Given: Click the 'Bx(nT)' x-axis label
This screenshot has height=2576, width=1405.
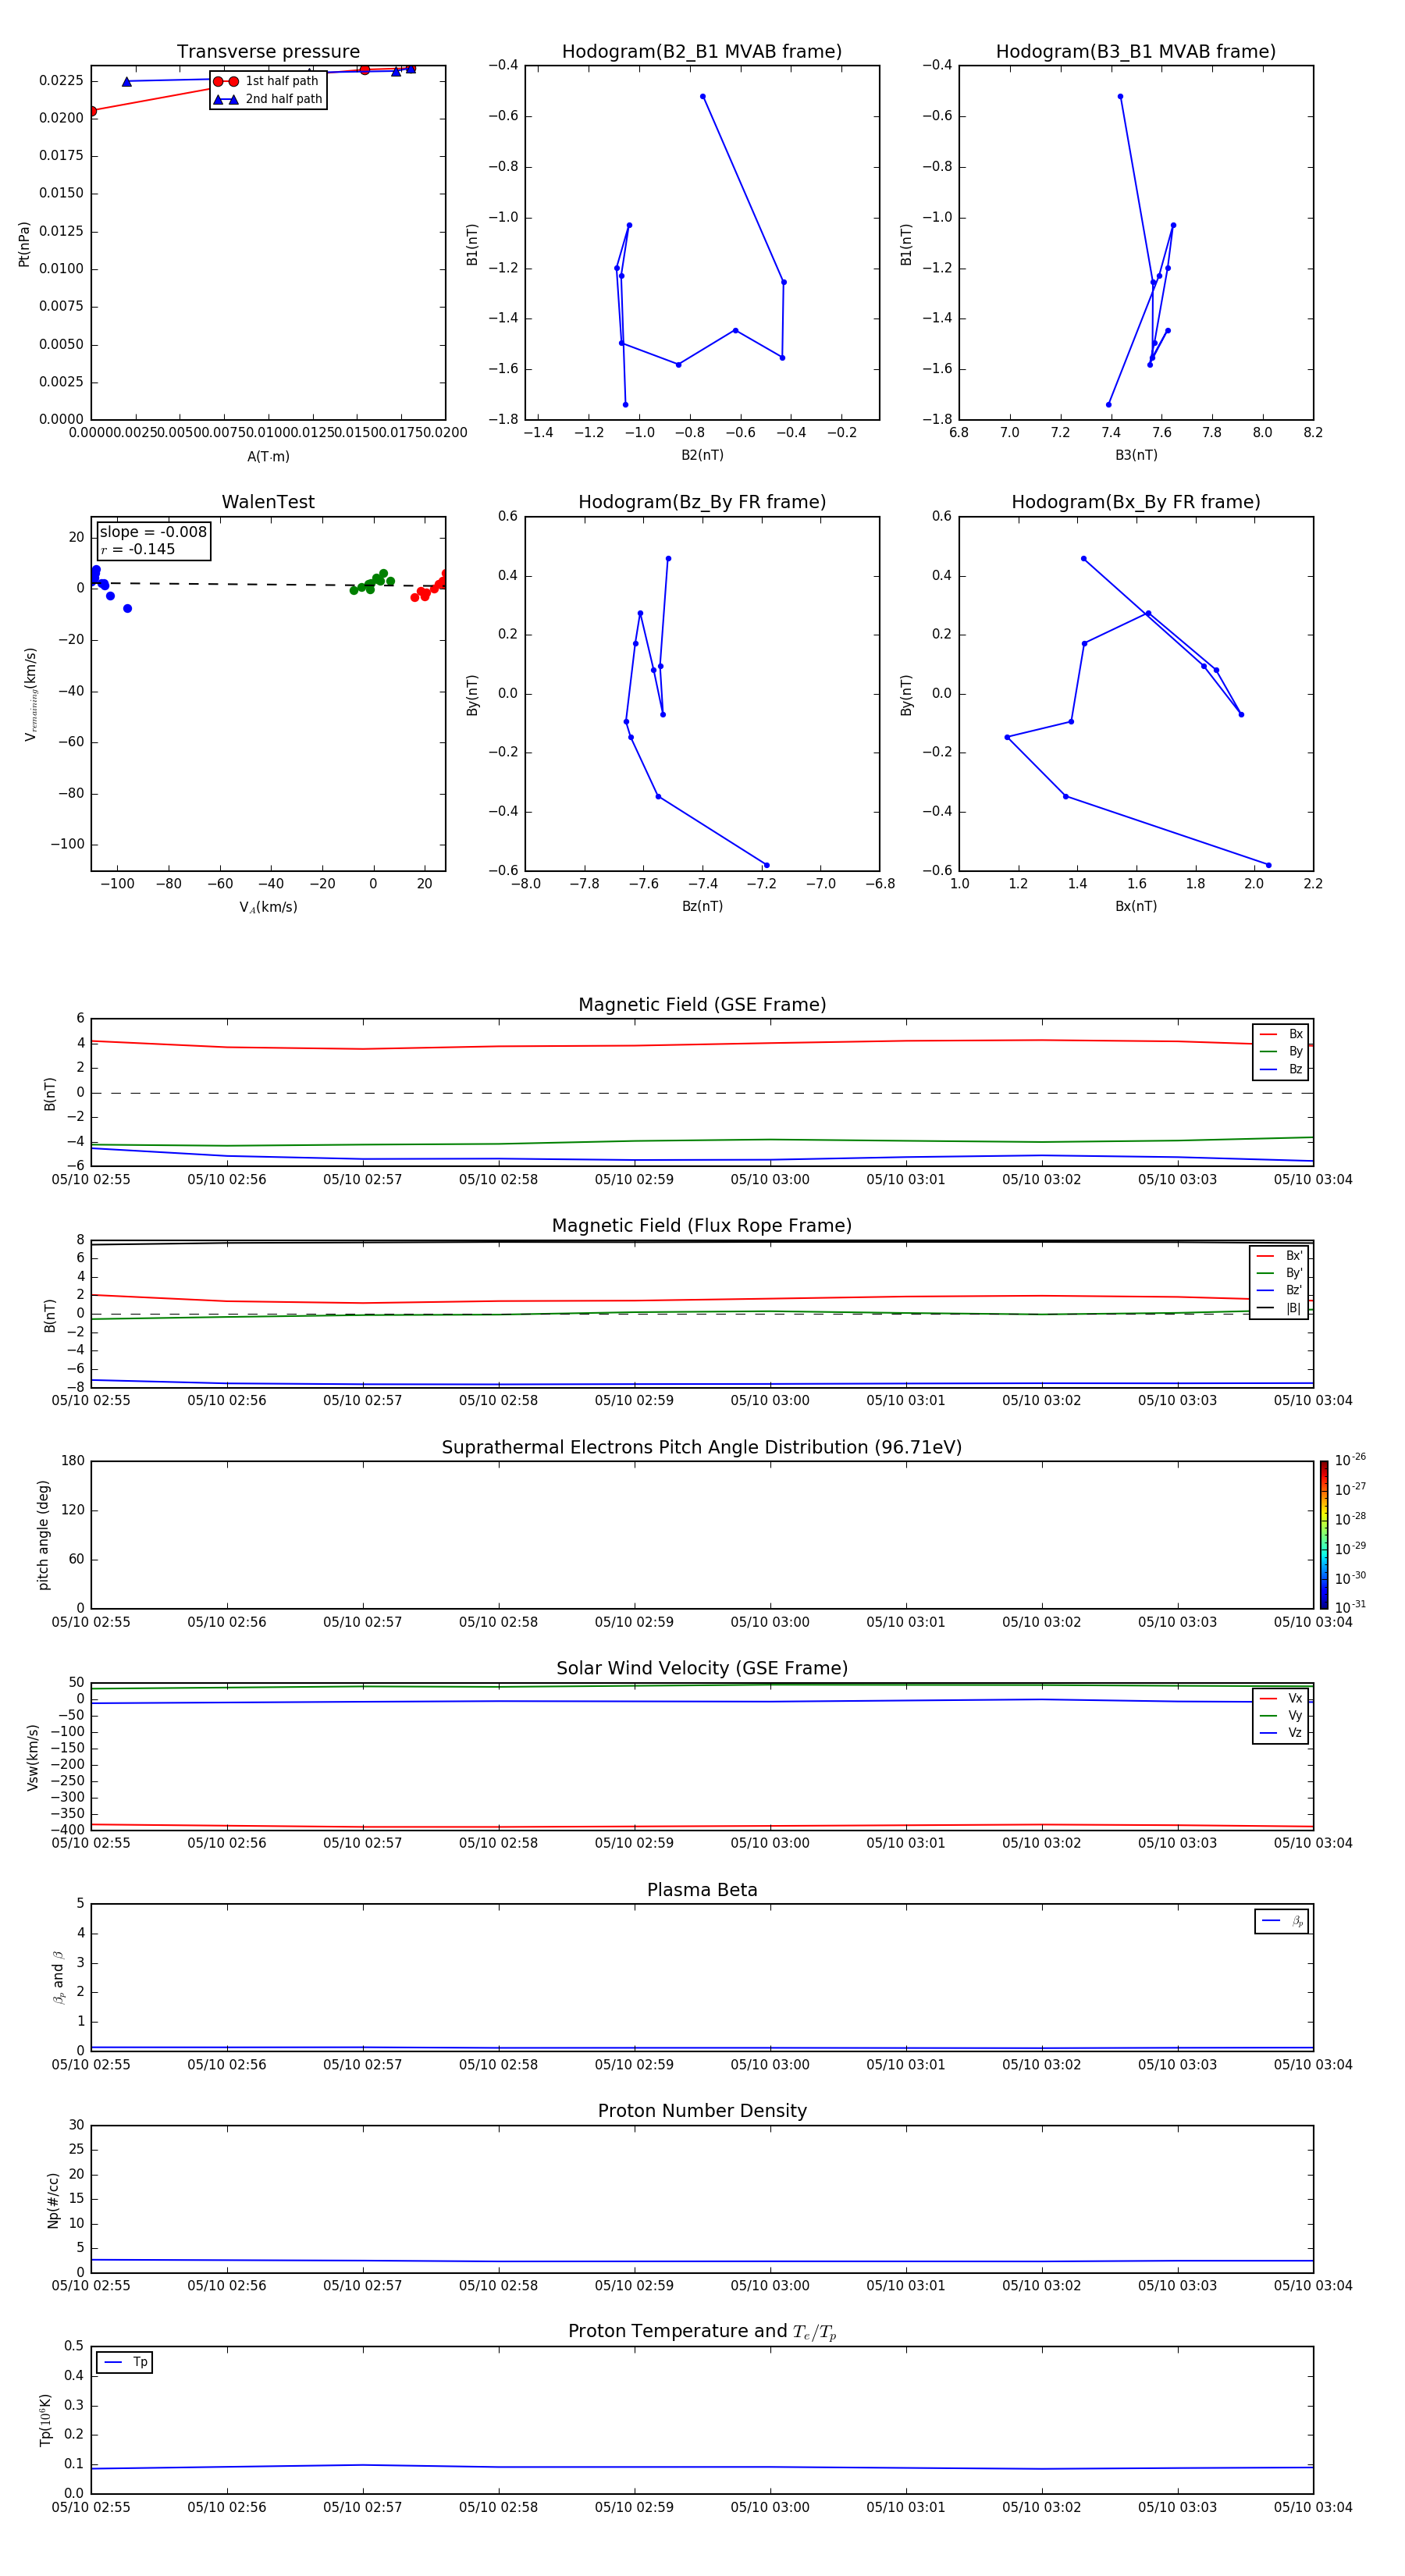Looking at the screenshot, I should (1136, 906).
